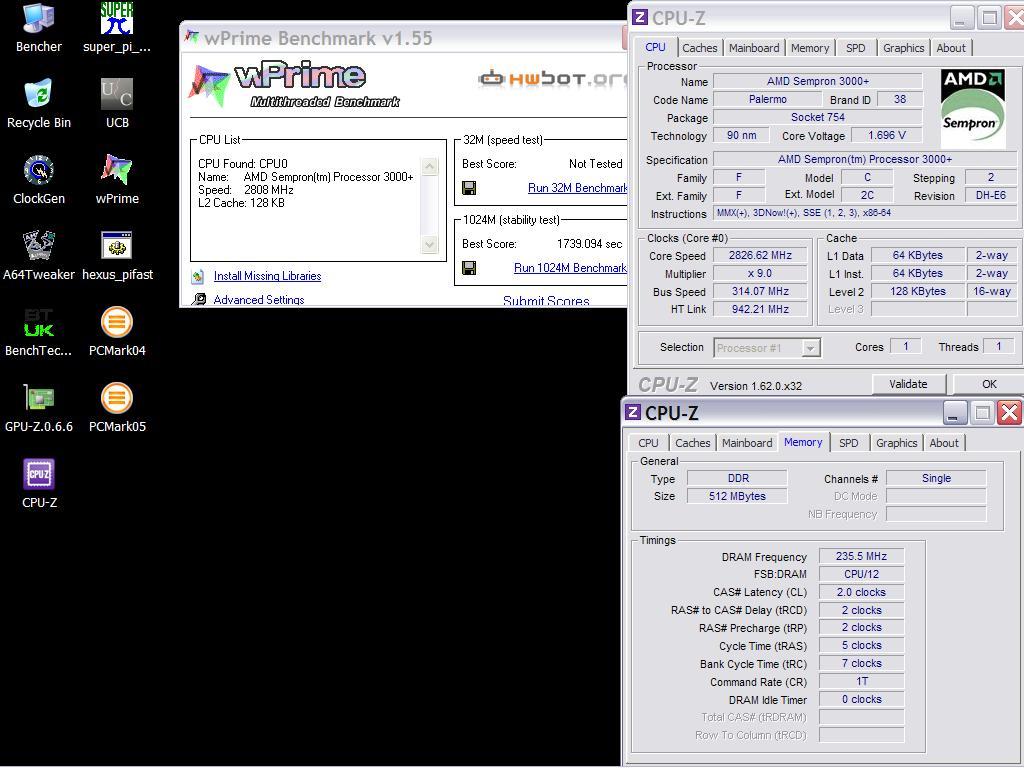Click Install Missing Libraries link
Screen dimensions: 1024x768
point(267,276)
